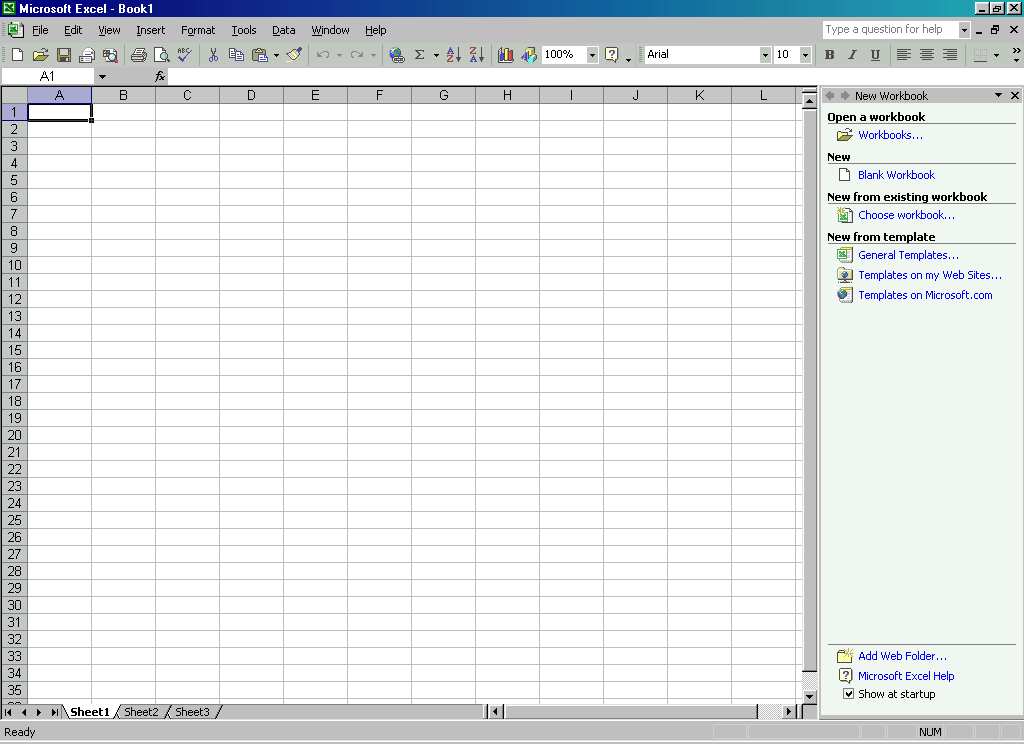Click the Save icon in toolbar
This screenshot has height=744, width=1024.
[64, 55]
